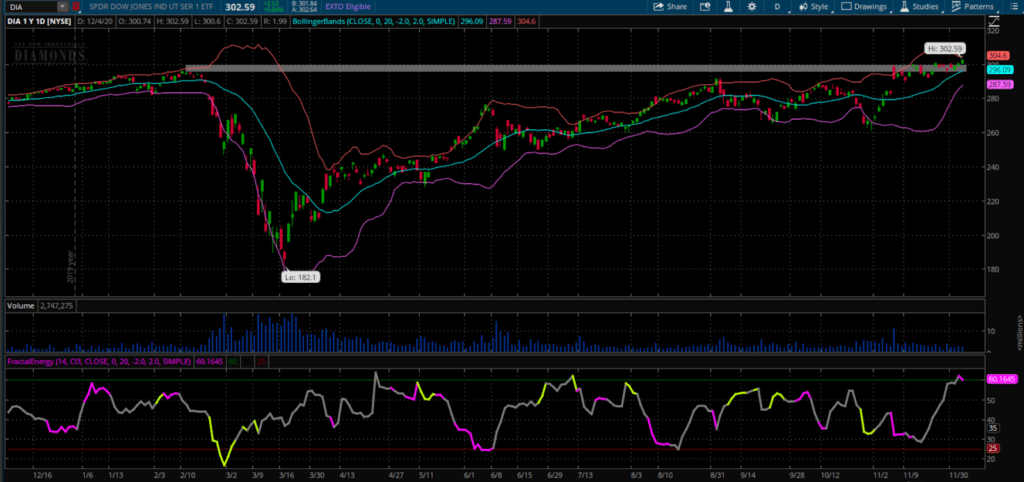The height and width of the screenshot is (482, 1024).
Task: Click the SPDR DOW JONES IND UT SER 1 ETF name
Action: (x=153, y=7)
